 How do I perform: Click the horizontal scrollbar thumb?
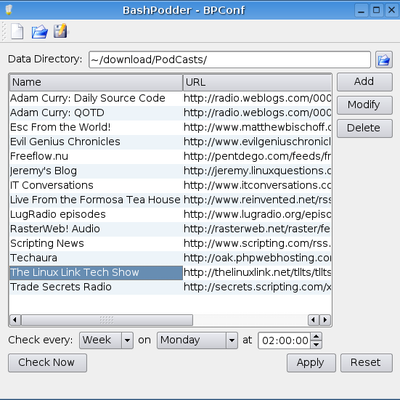(107, 320)
